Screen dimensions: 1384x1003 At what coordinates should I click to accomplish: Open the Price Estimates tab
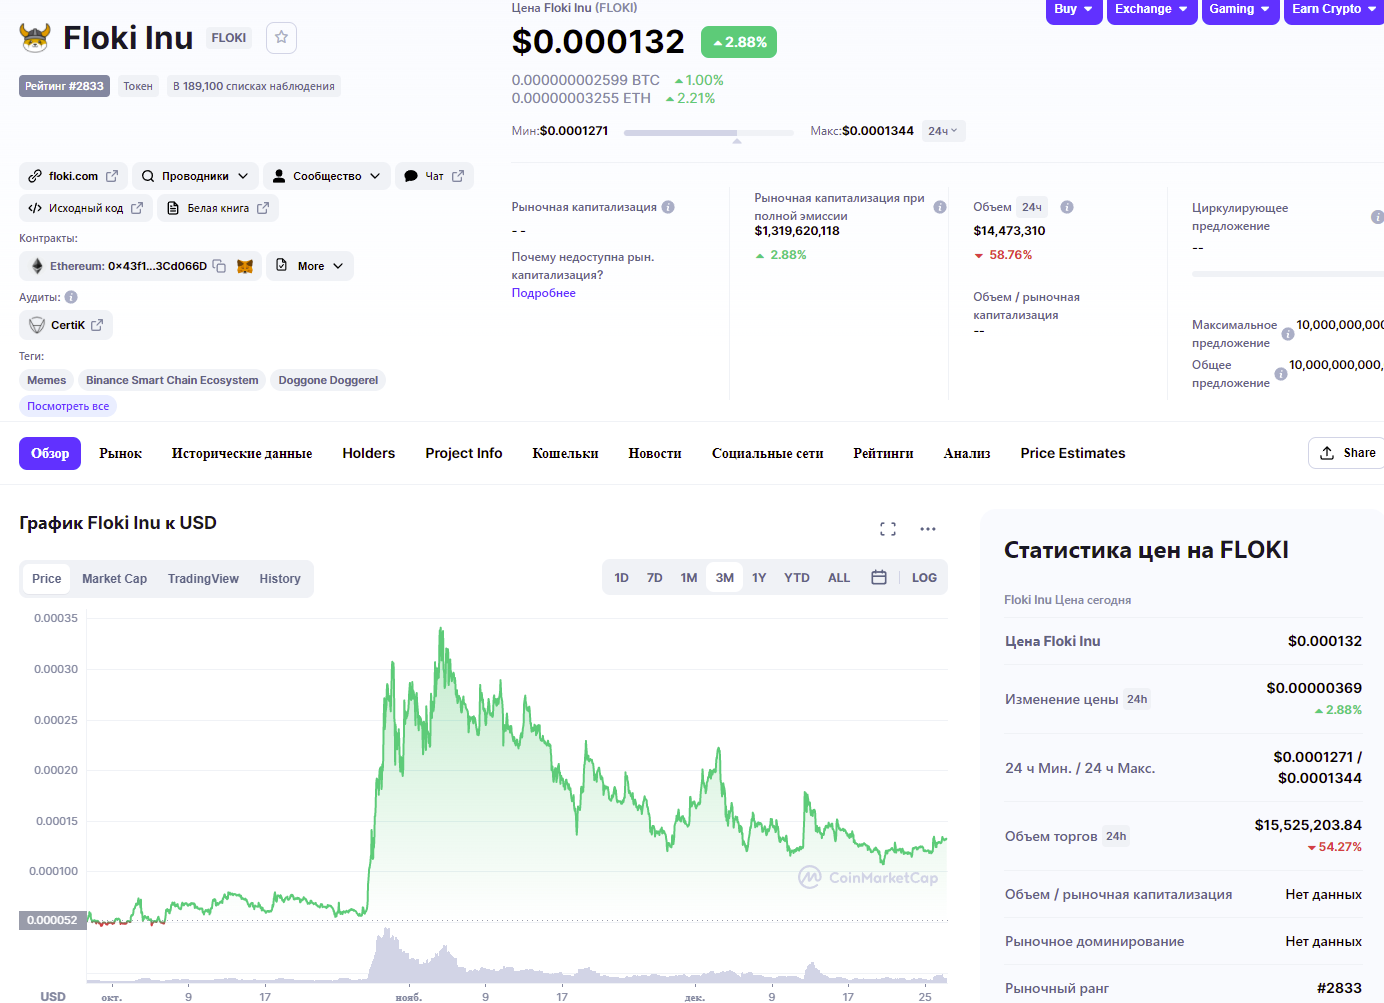tap(1073, 453)
